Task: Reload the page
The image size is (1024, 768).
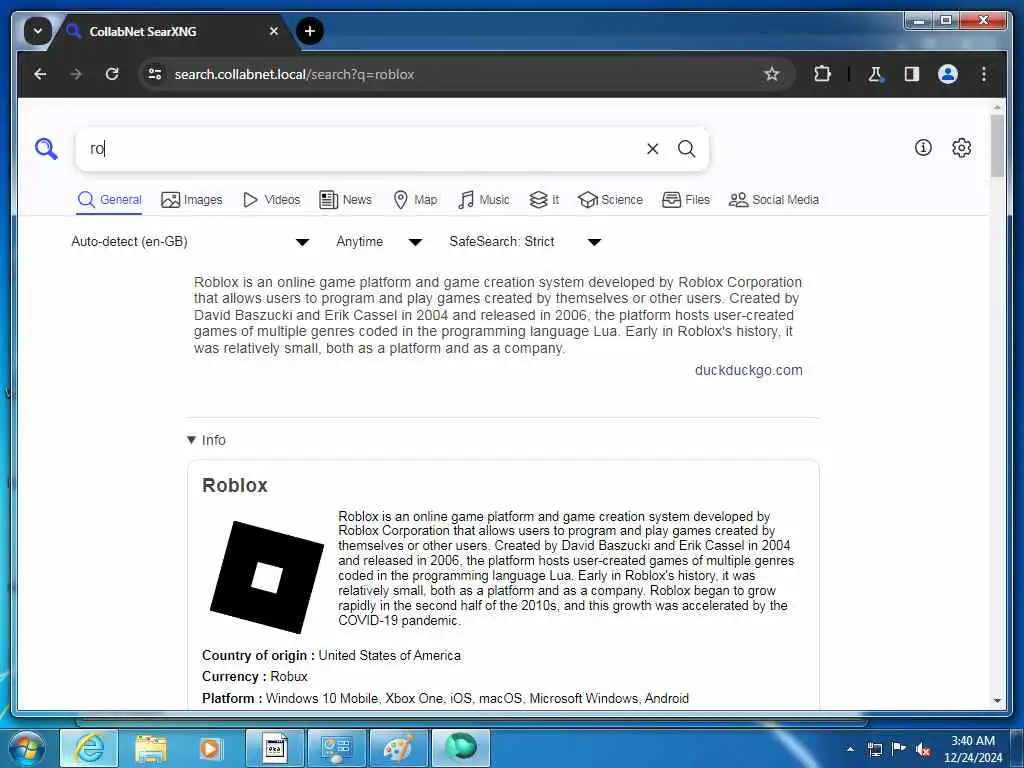Action: pyautogui.click(x=112, y=74)
